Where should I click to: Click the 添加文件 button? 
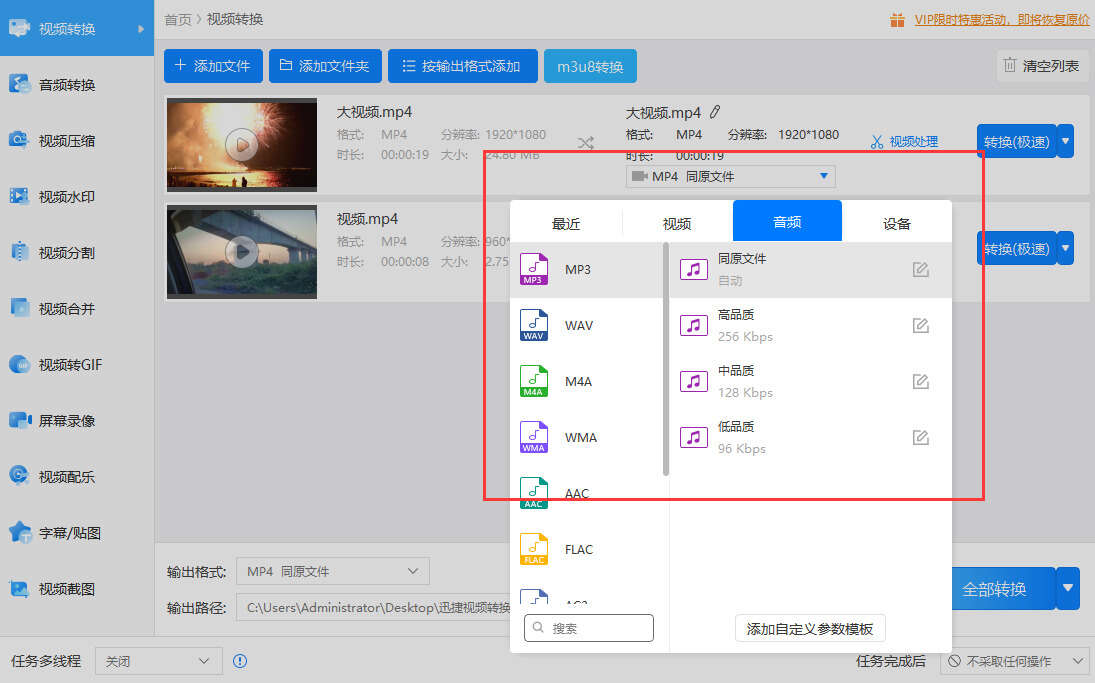[214, 66]
